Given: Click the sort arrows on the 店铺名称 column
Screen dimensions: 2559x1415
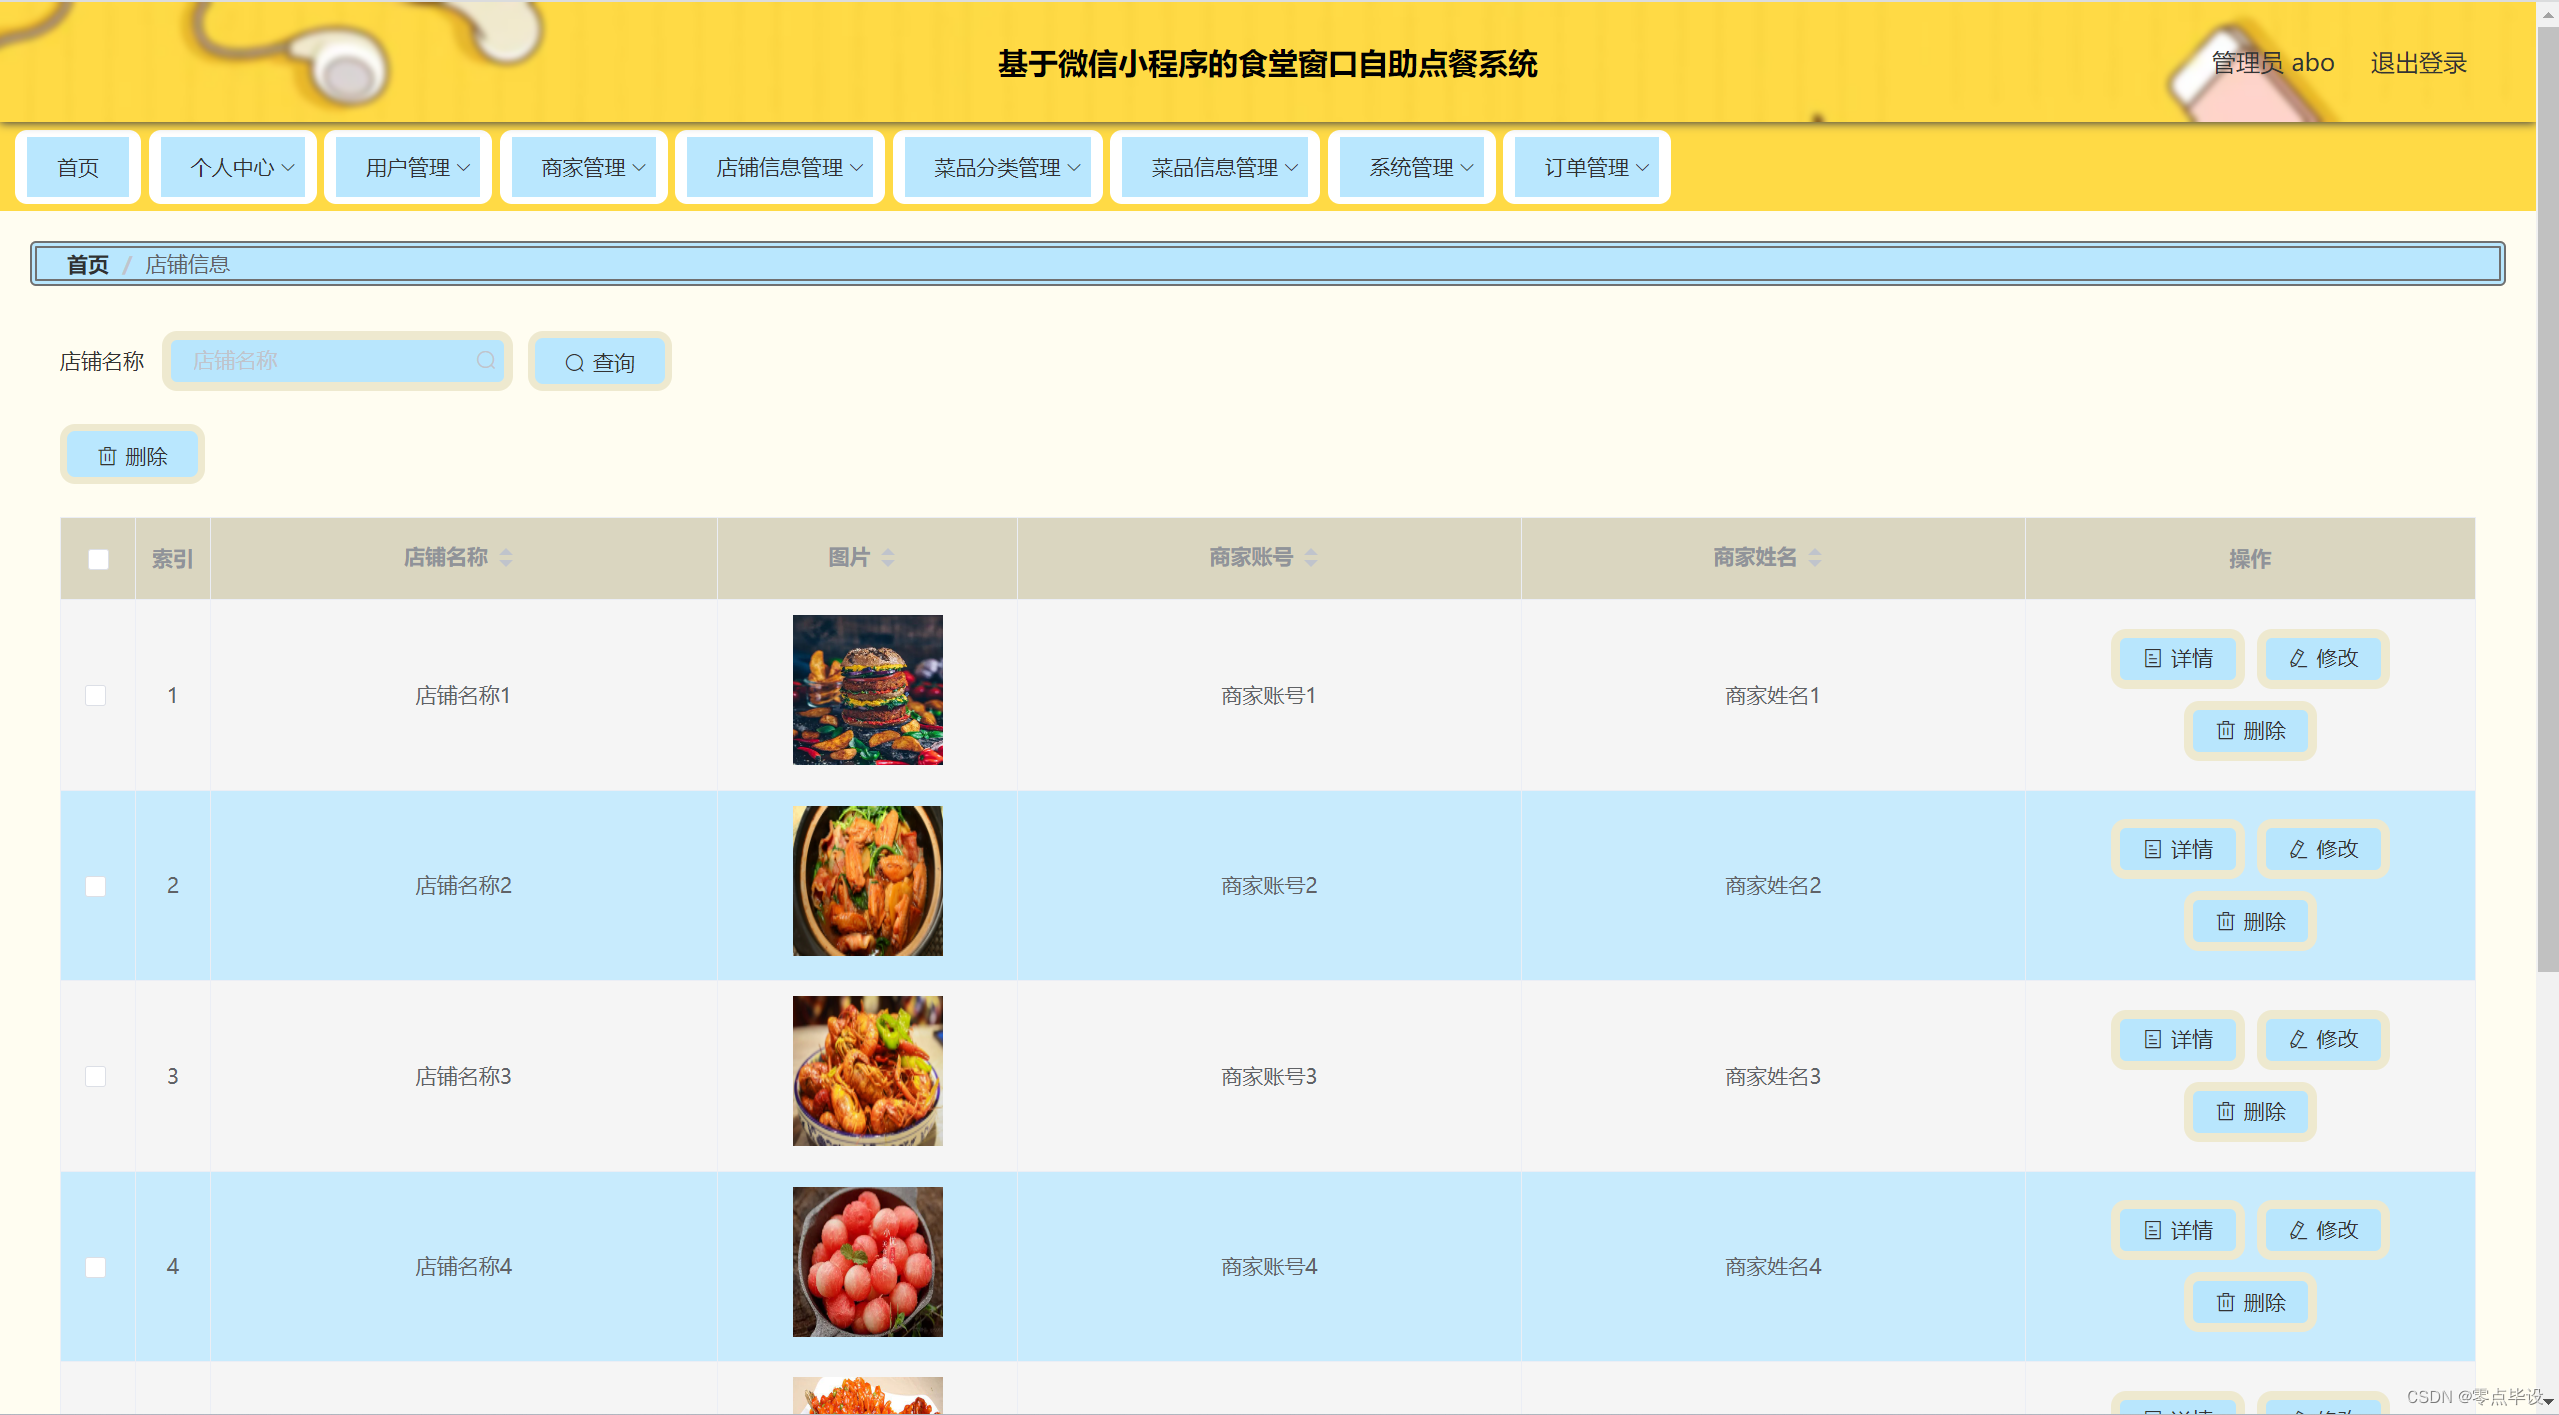Looking at the screenshot, I should coord(506,557).
